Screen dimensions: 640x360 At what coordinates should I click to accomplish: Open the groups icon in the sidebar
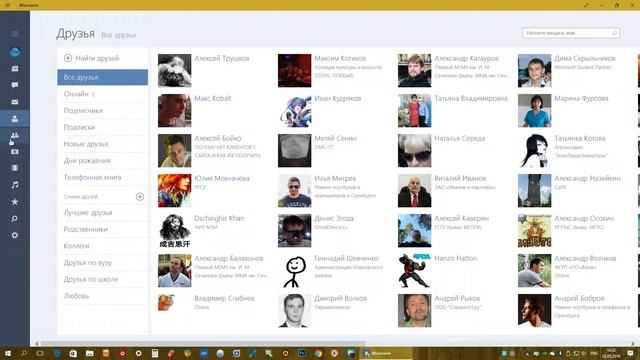15,135
